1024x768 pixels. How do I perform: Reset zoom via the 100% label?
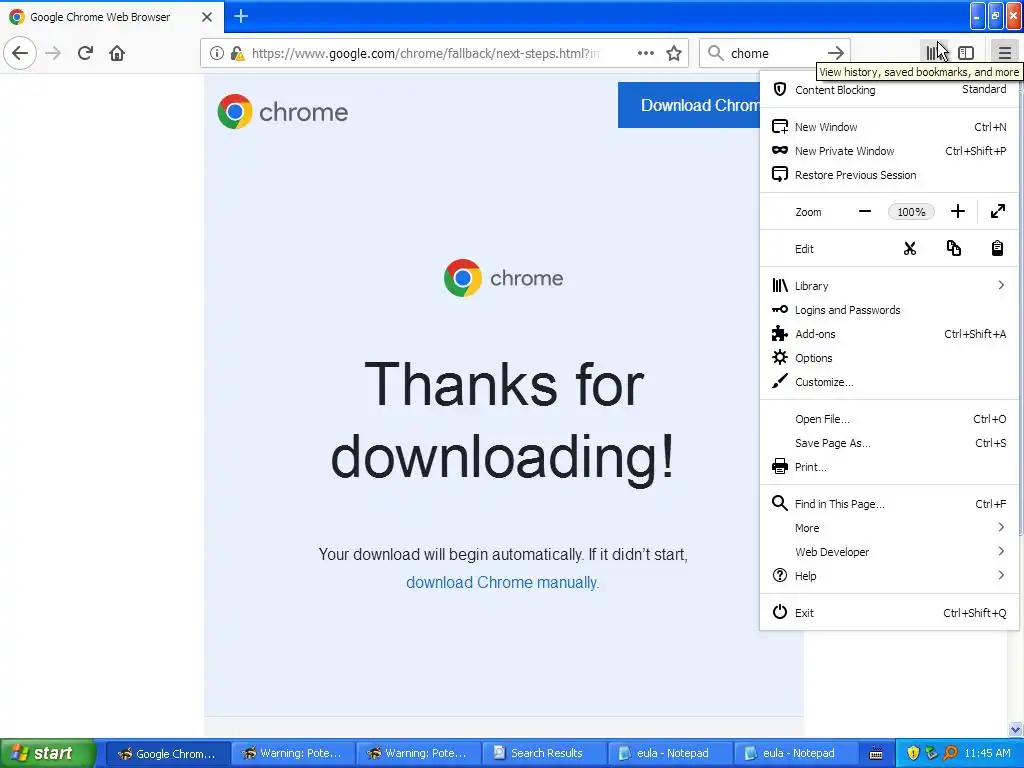tap(911, 212)
